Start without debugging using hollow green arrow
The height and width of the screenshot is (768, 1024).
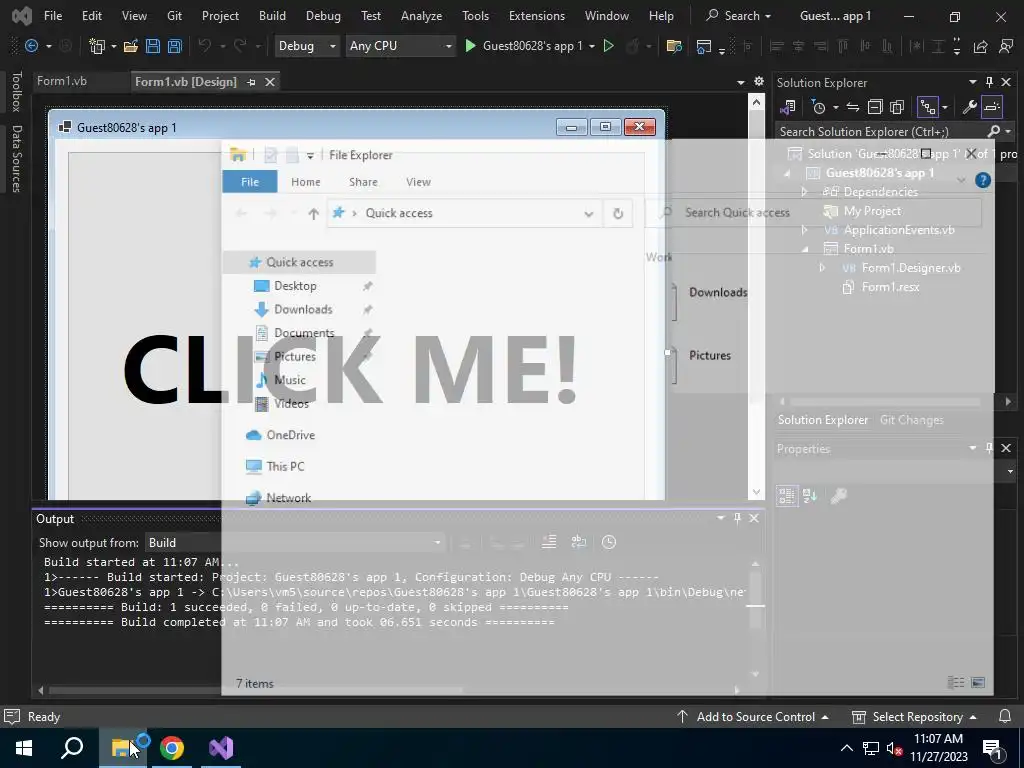click(608, 46)
